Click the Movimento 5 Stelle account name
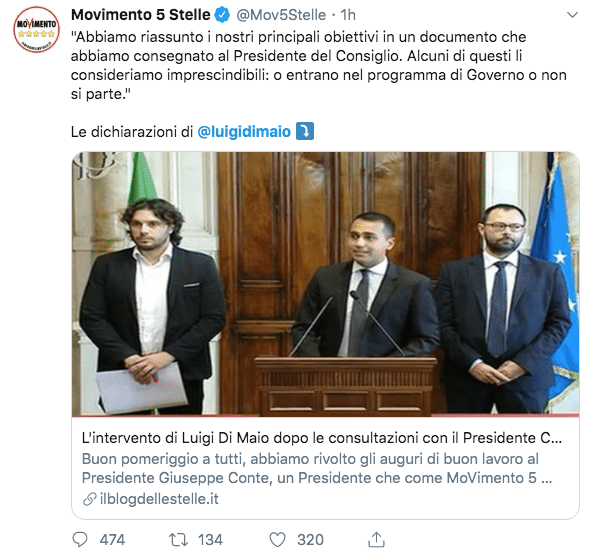This screenshot has height=556, width=592. click(x=140, y=15)
